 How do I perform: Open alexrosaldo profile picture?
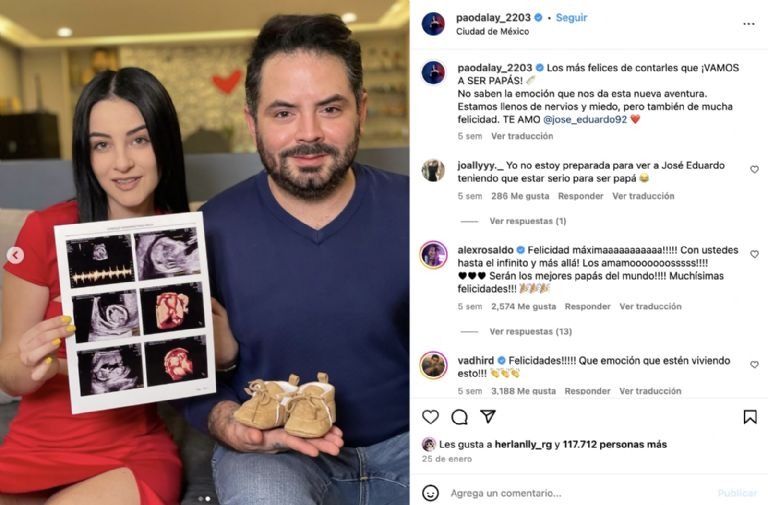pyautogui.click(x=433, y=255)
